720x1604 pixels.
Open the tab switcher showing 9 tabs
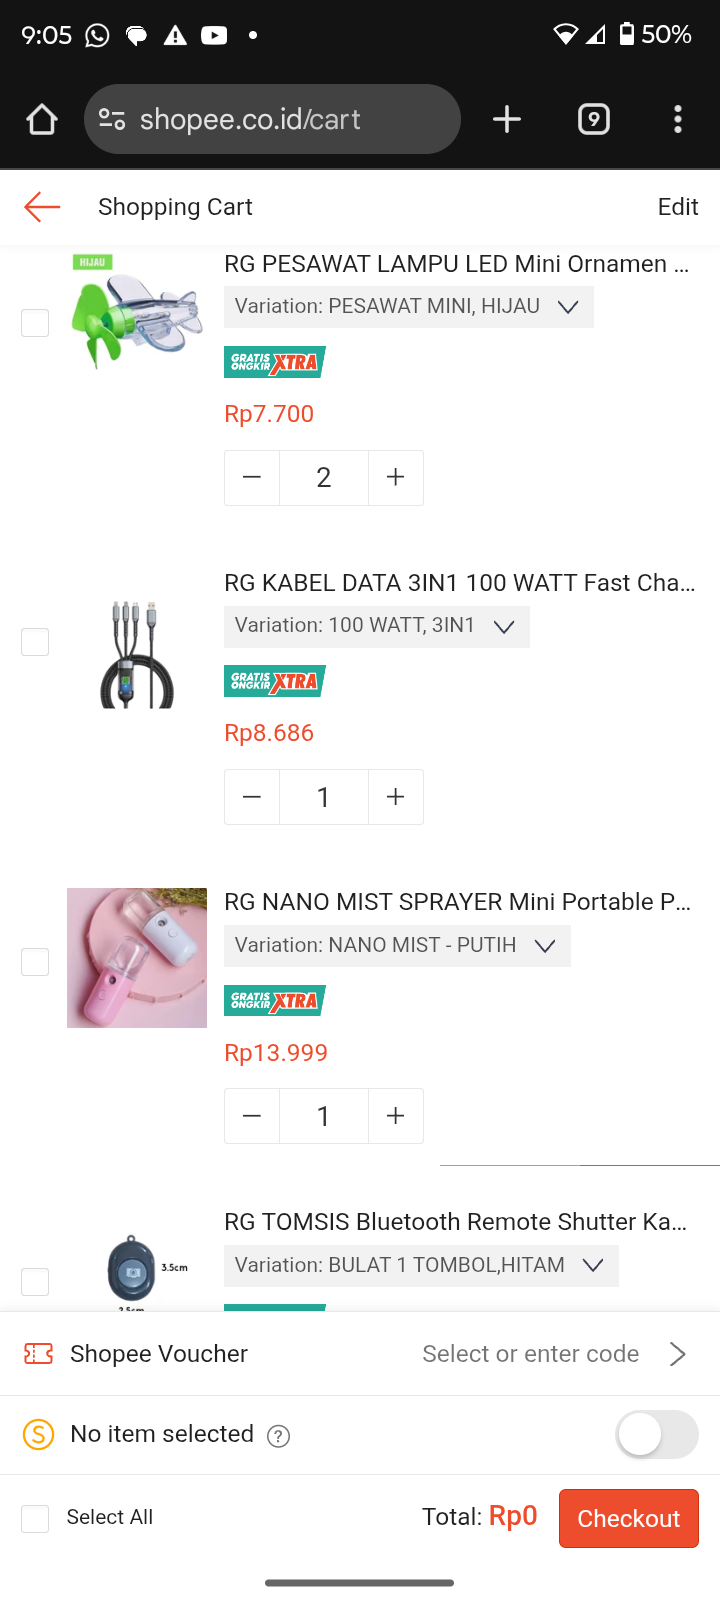click(x=593, y=120)
